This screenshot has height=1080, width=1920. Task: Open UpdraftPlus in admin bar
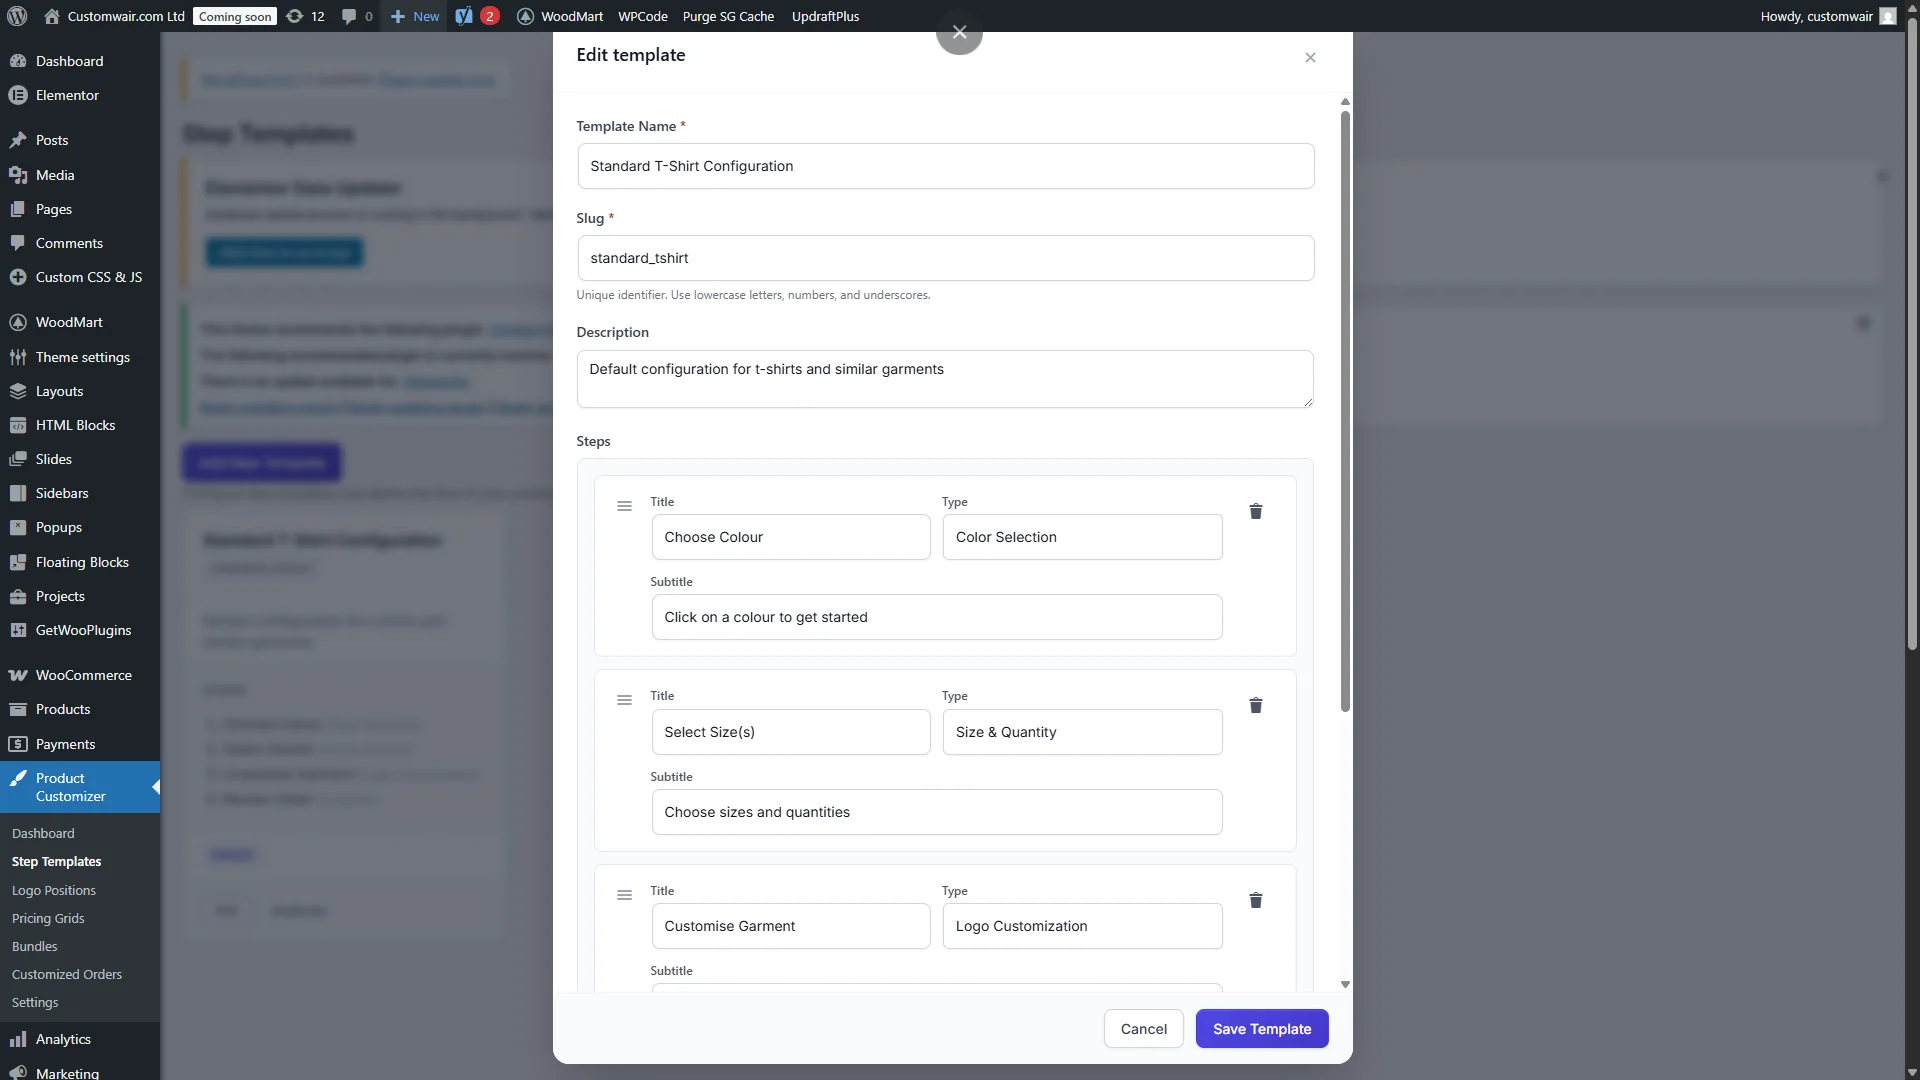pyautogui.click(x=825, y=16)
